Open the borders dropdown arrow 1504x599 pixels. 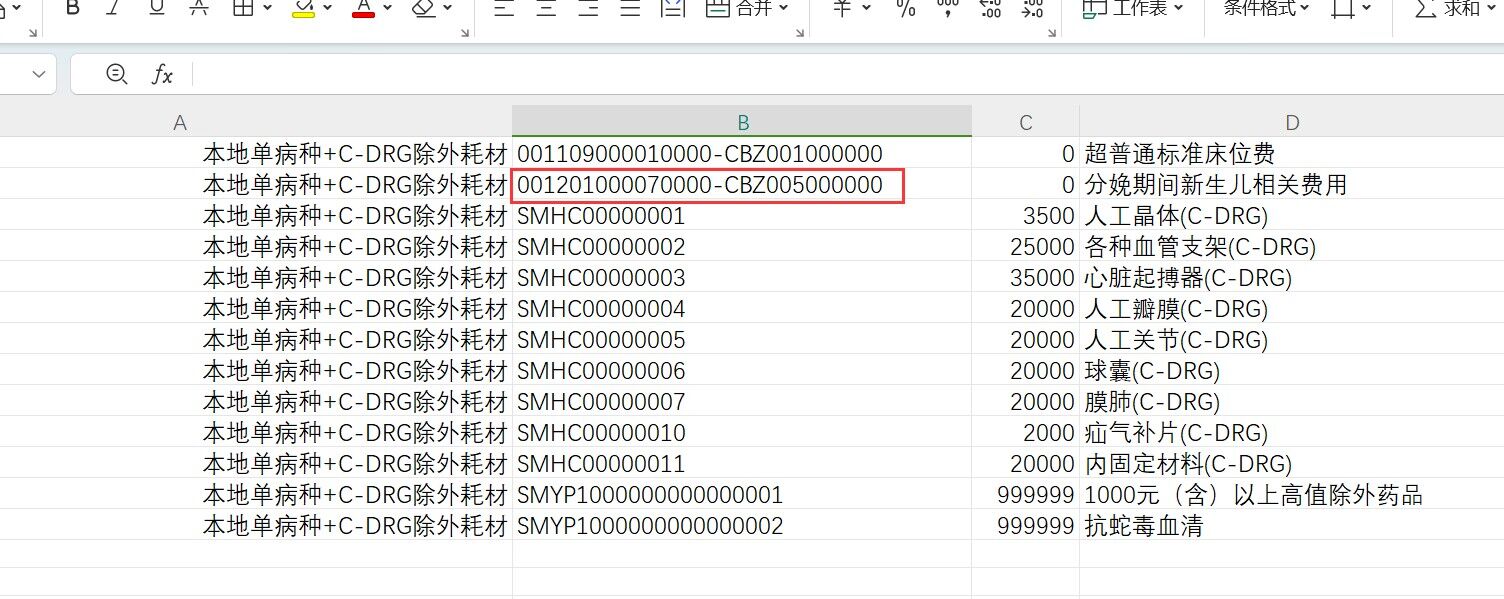(x=267, y=8)
